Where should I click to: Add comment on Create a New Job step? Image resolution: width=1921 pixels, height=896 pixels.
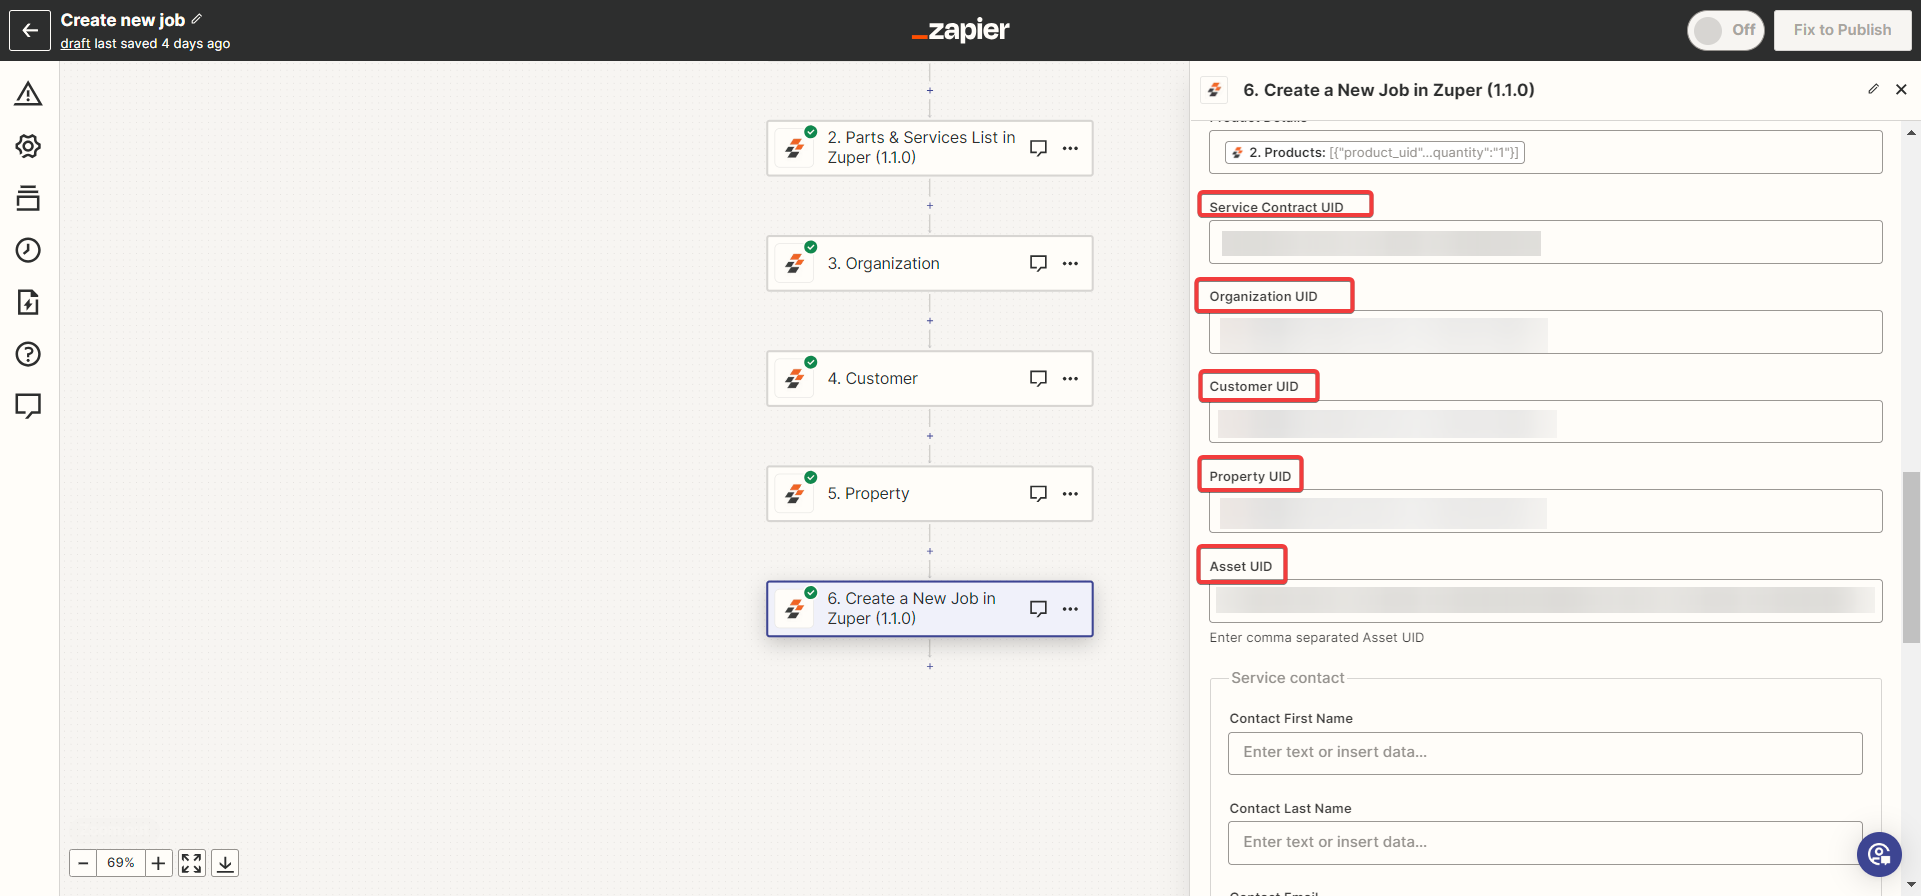point(1039,608)
